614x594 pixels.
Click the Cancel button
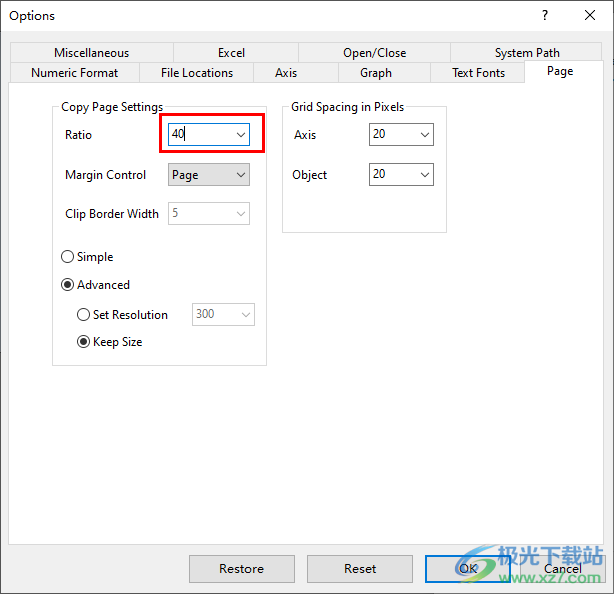(x=562, y=569)
